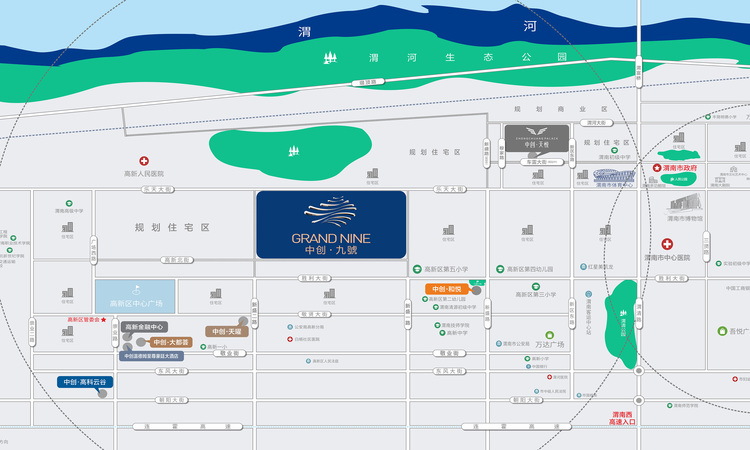750x450 pixels.
Task: Click the green icon beside 渭南技师学院
Action: tap(437, 325)
